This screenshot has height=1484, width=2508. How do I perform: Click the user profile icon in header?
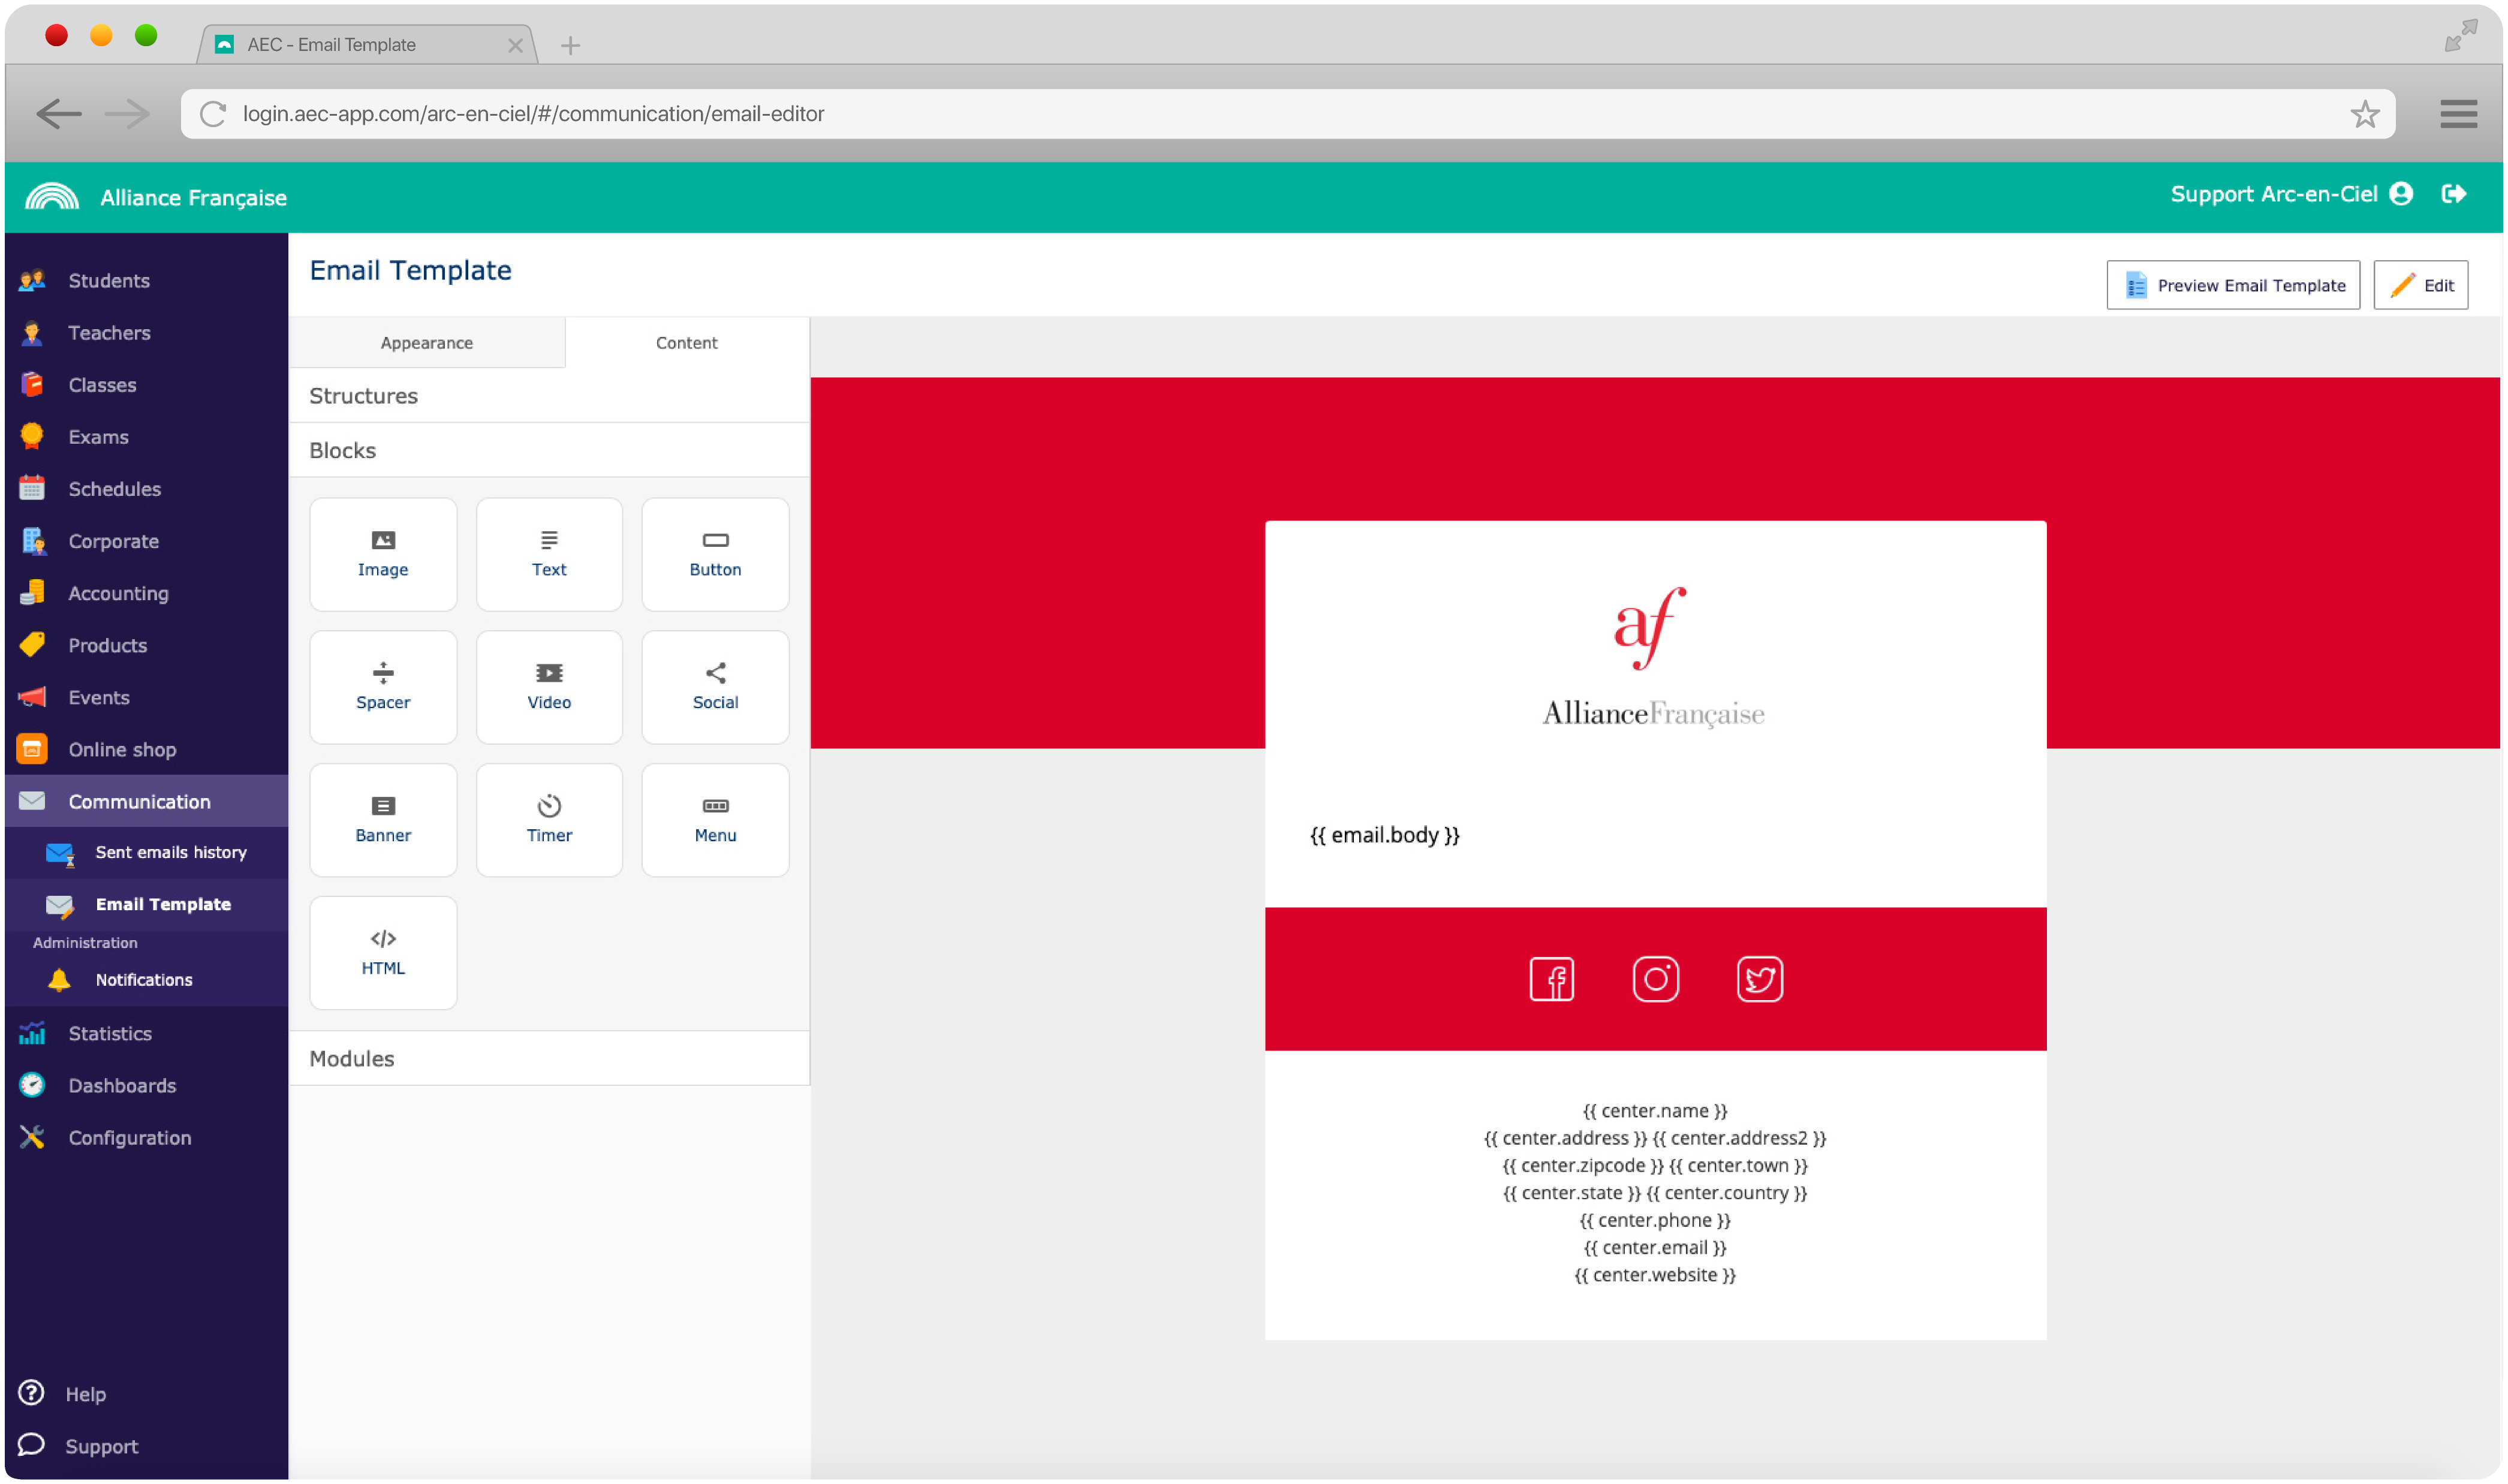click(x=2400, y=194)
